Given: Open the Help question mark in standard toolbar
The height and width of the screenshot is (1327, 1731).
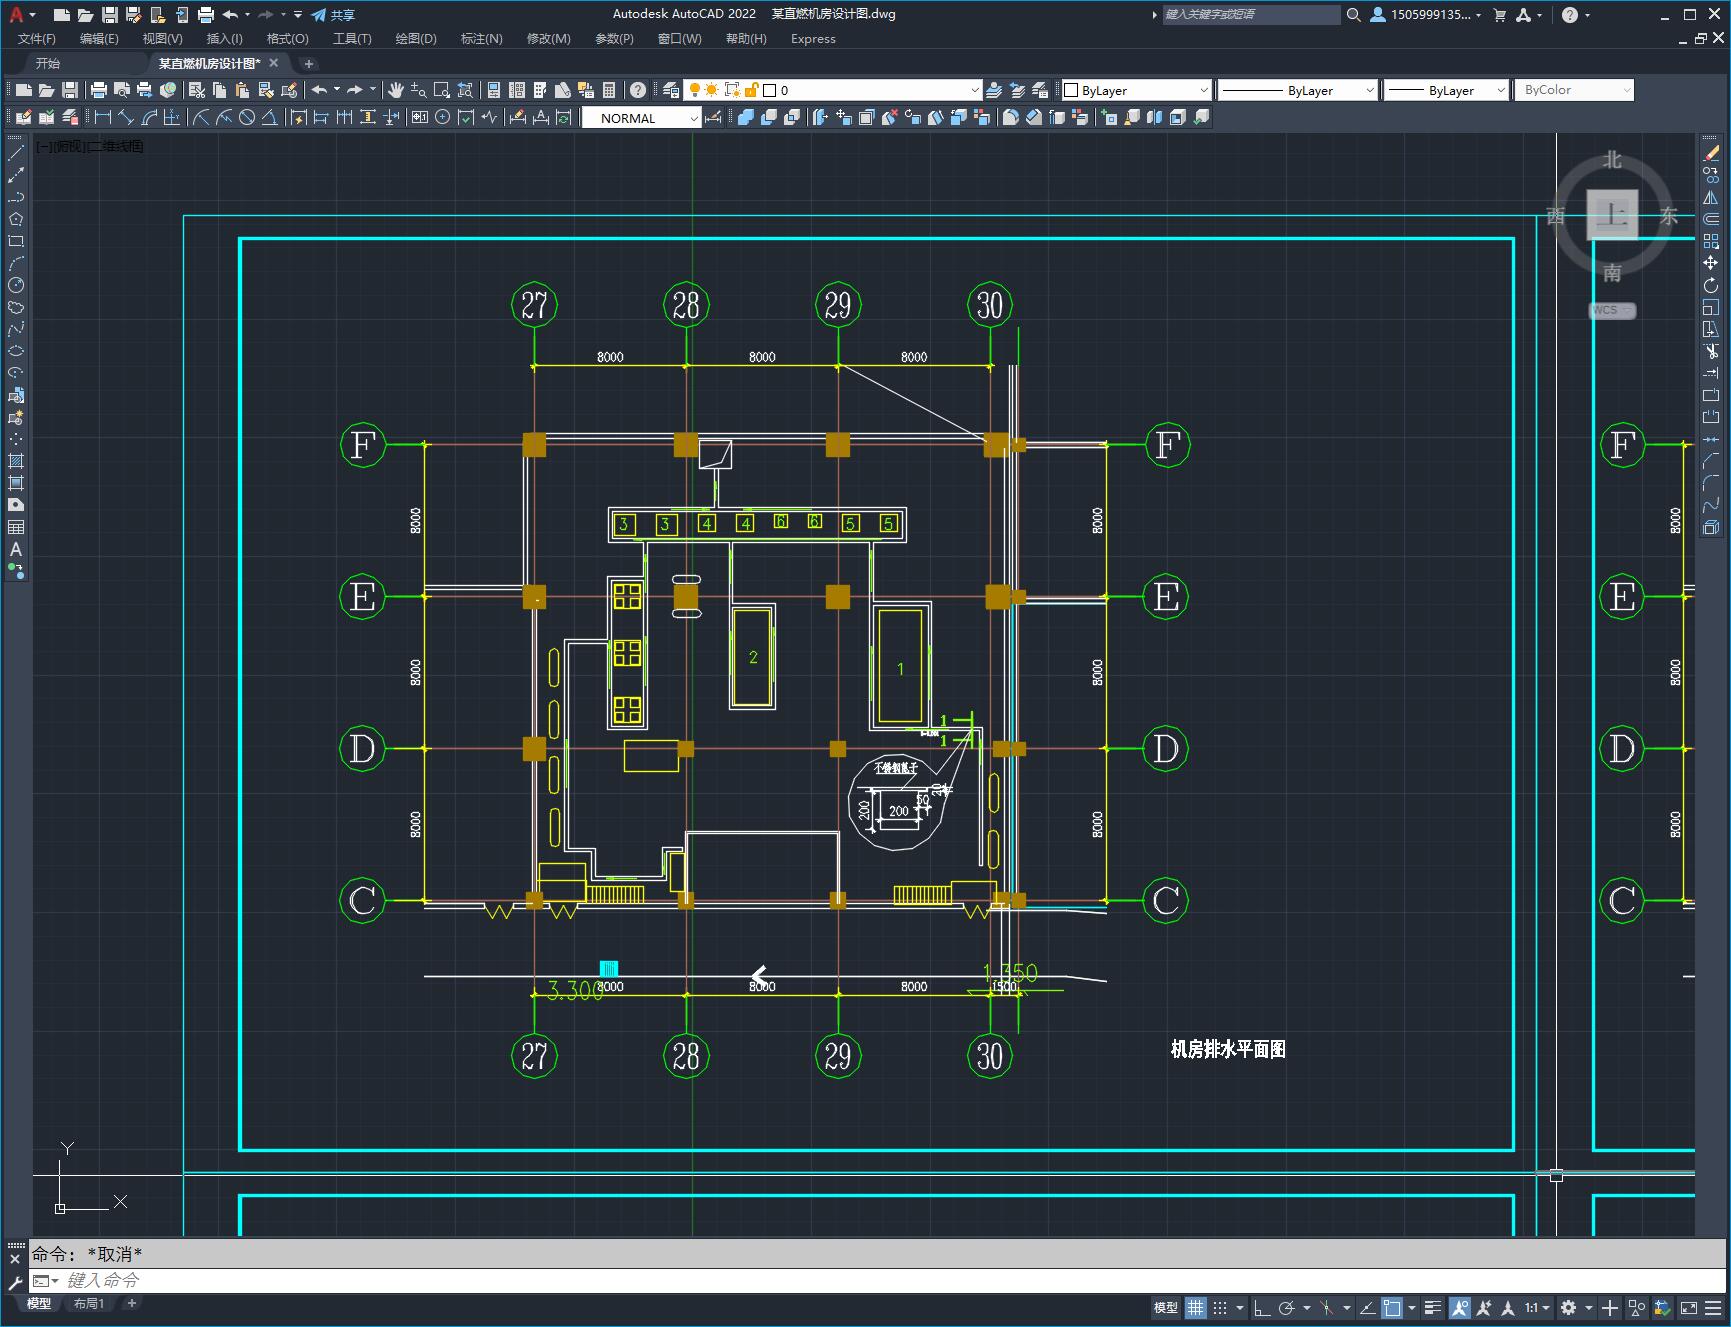Looking at the screenshot, I should tap(638, 90).
